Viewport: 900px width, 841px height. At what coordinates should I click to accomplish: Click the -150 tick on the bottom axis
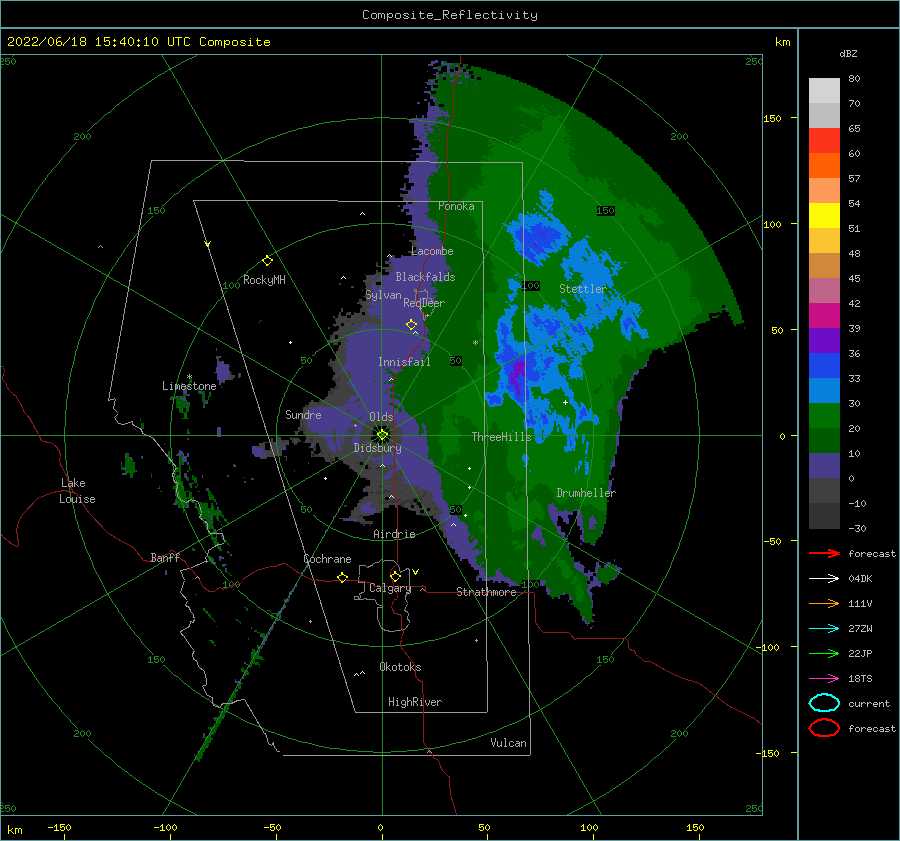[x=59, y=827]
